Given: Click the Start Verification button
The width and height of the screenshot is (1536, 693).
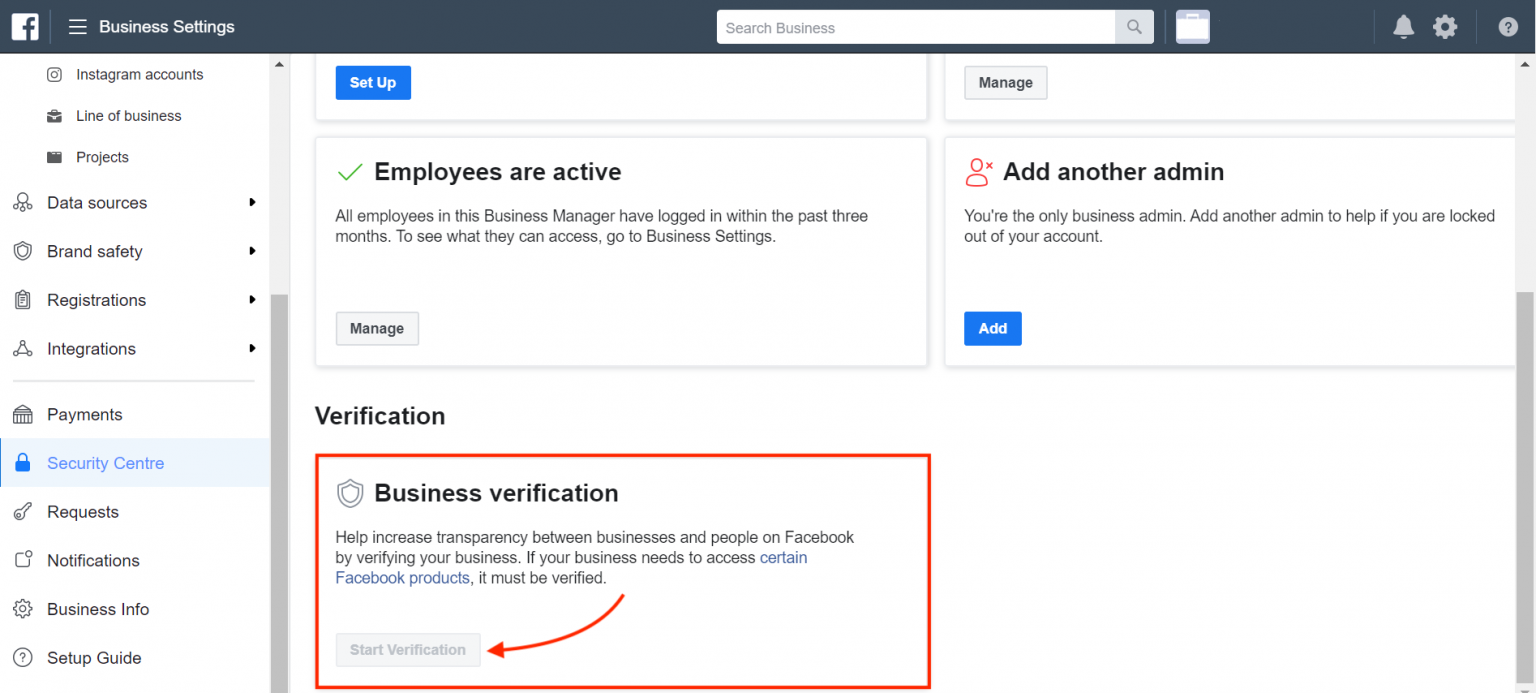Looking at the screenshot, I should 408,649.
